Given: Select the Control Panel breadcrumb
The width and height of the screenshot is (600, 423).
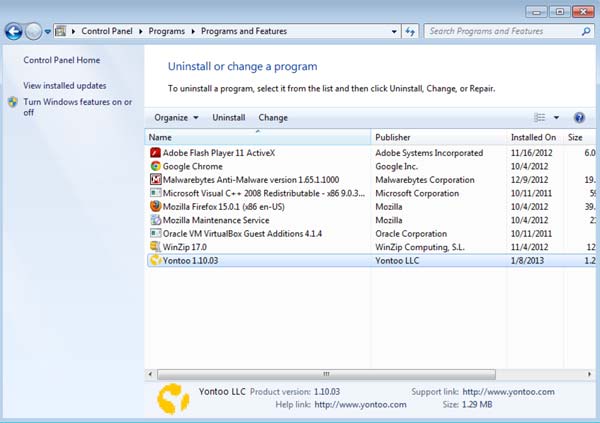Looking at the screenshot, I should 107,31.
